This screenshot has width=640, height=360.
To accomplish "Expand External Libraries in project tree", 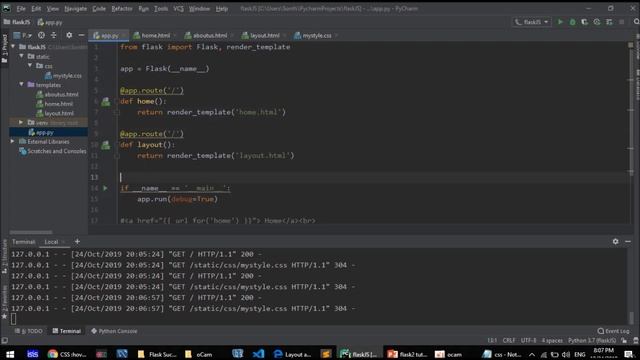I will 13,141.
